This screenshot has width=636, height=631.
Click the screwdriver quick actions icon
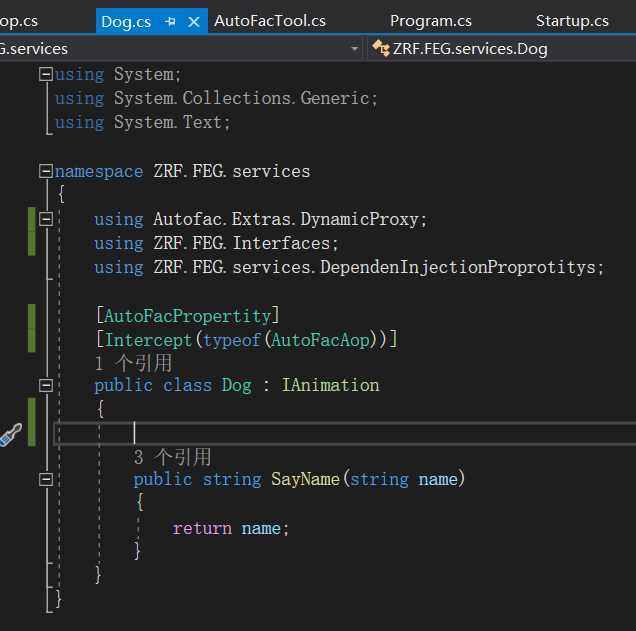[x=11, y=434]
